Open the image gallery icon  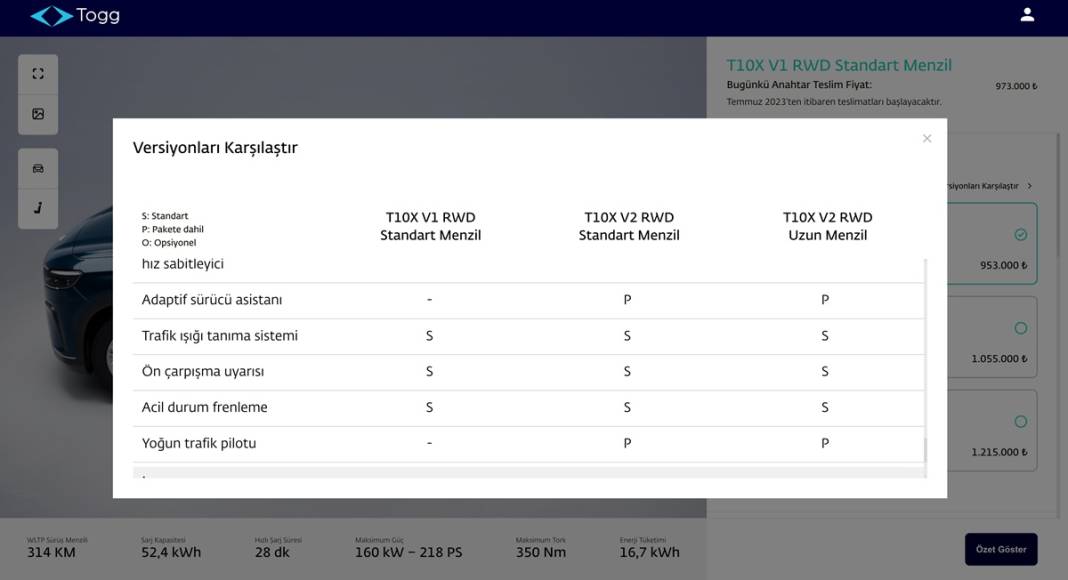click(38, 114)
